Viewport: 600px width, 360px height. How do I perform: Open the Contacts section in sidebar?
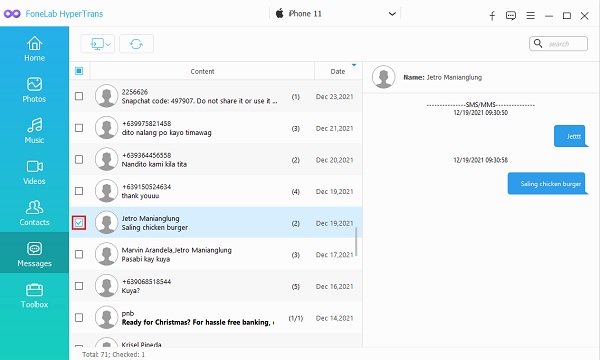click(x=34, y=213)
